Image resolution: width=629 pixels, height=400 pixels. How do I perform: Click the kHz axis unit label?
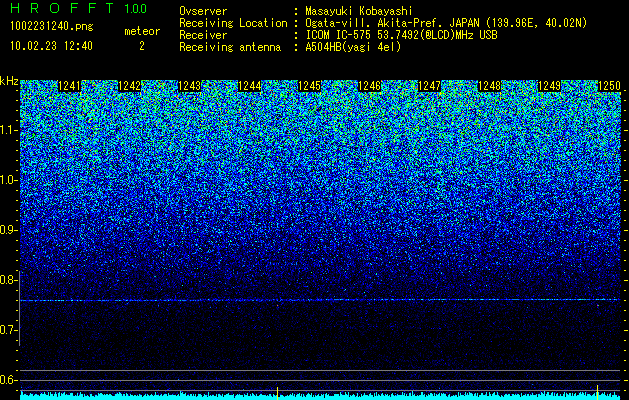click(9, 81)
